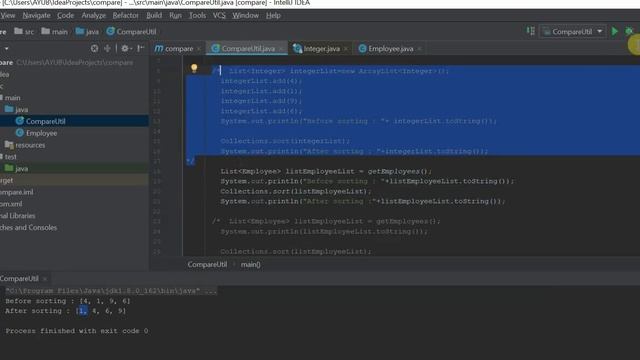This screenshot has height=360, width=640.
Task: Hide the project tool window
Action: point(141,48)
